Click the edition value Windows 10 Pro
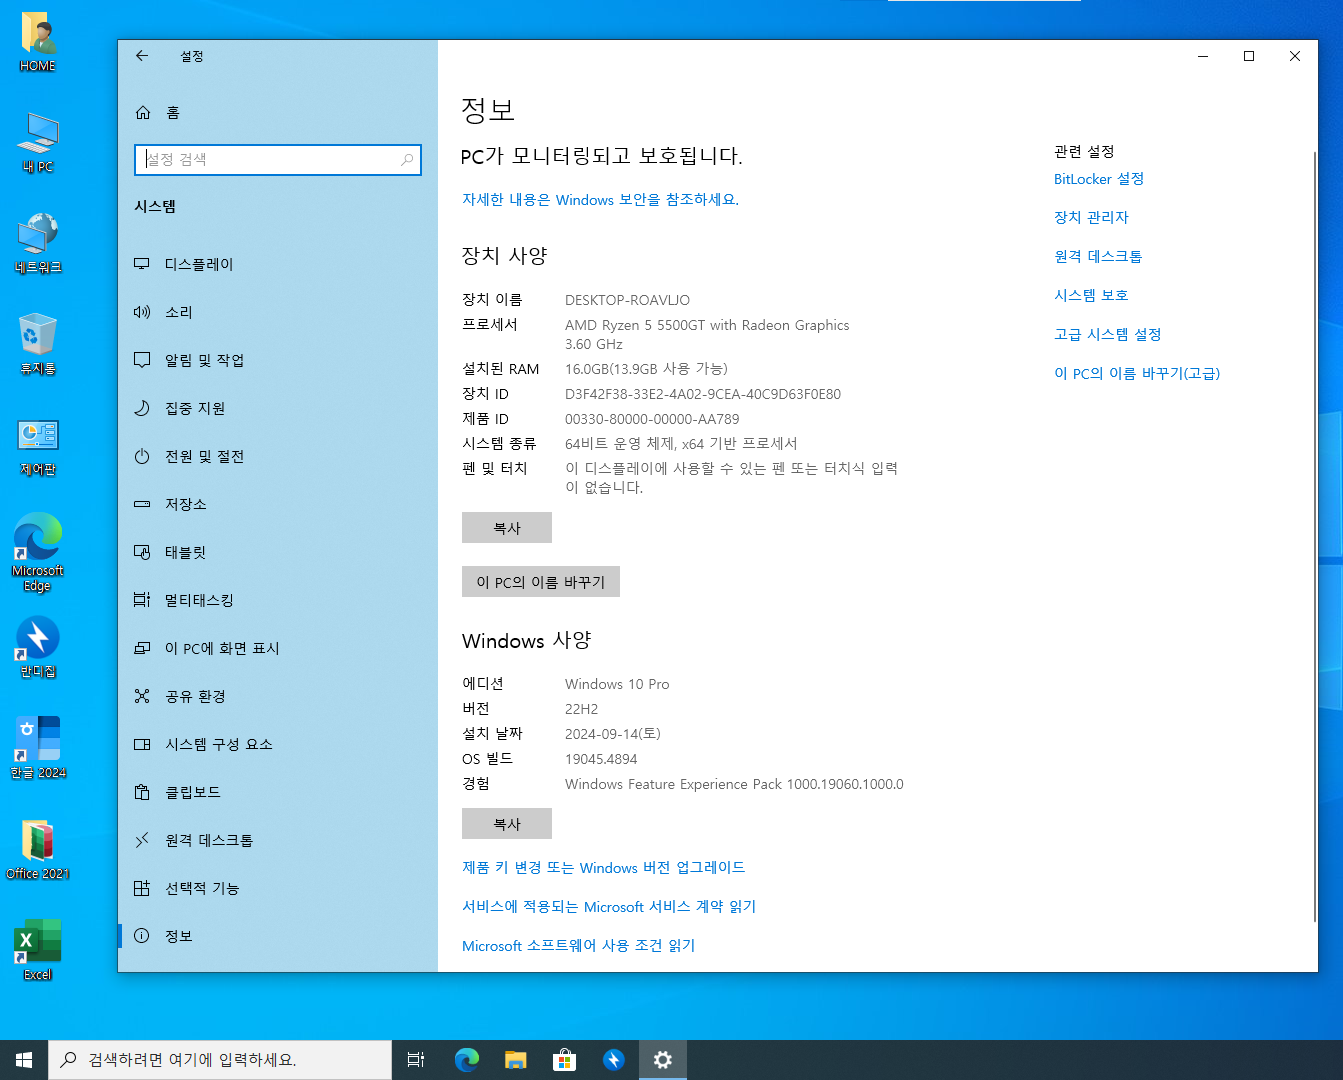This screenshot has width=1343, height=1080. coord(617,684)
